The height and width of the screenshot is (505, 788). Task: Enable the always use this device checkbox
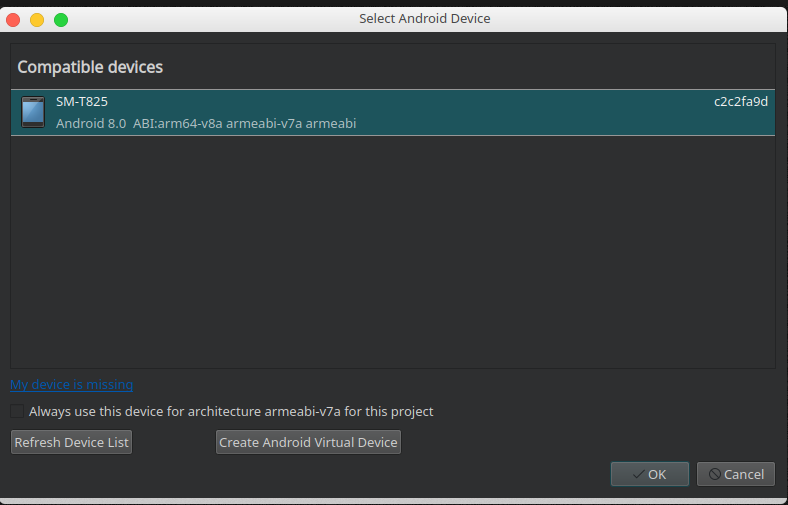[x=17, y=411]
